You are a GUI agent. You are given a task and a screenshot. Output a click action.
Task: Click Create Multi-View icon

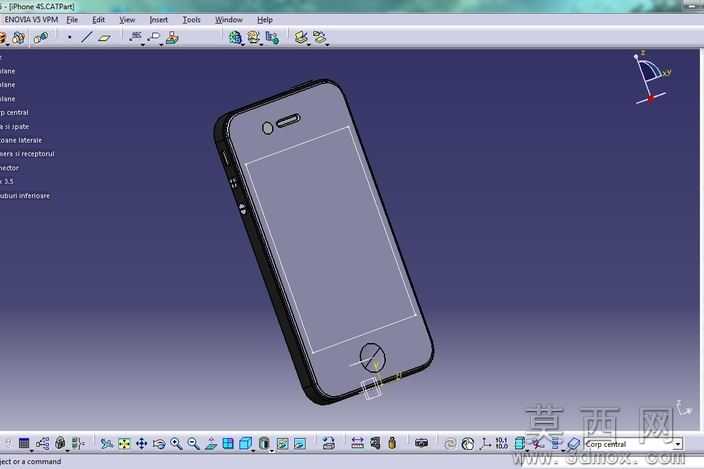click(x=228, y=444)
